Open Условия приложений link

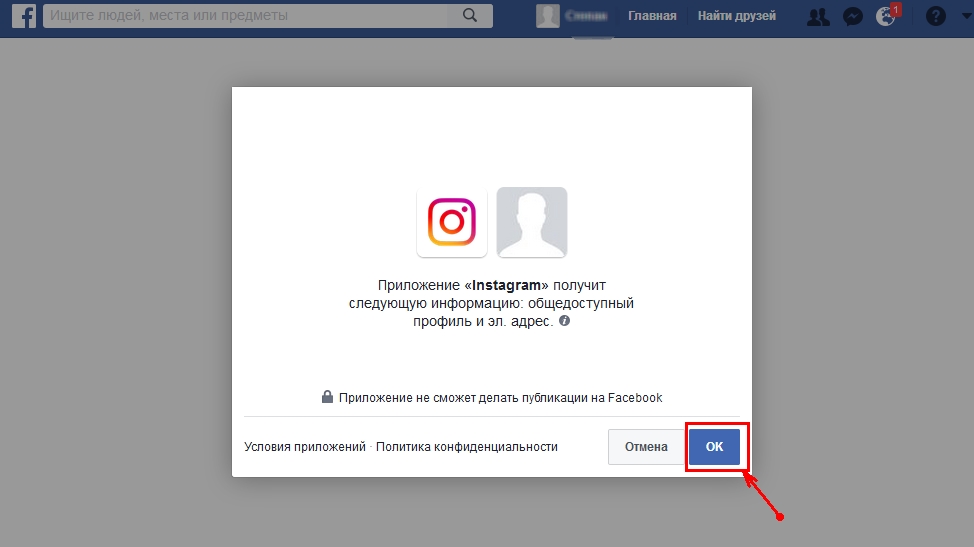click(x=305, y=447)
